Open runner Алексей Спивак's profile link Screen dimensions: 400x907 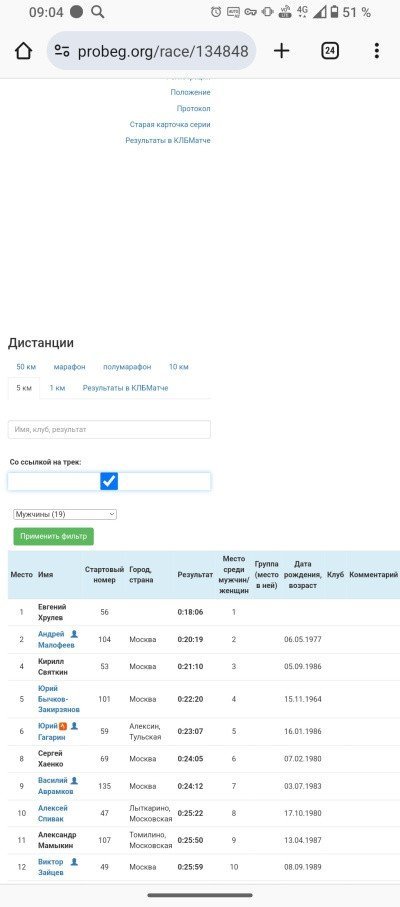(x=53, y=813)
